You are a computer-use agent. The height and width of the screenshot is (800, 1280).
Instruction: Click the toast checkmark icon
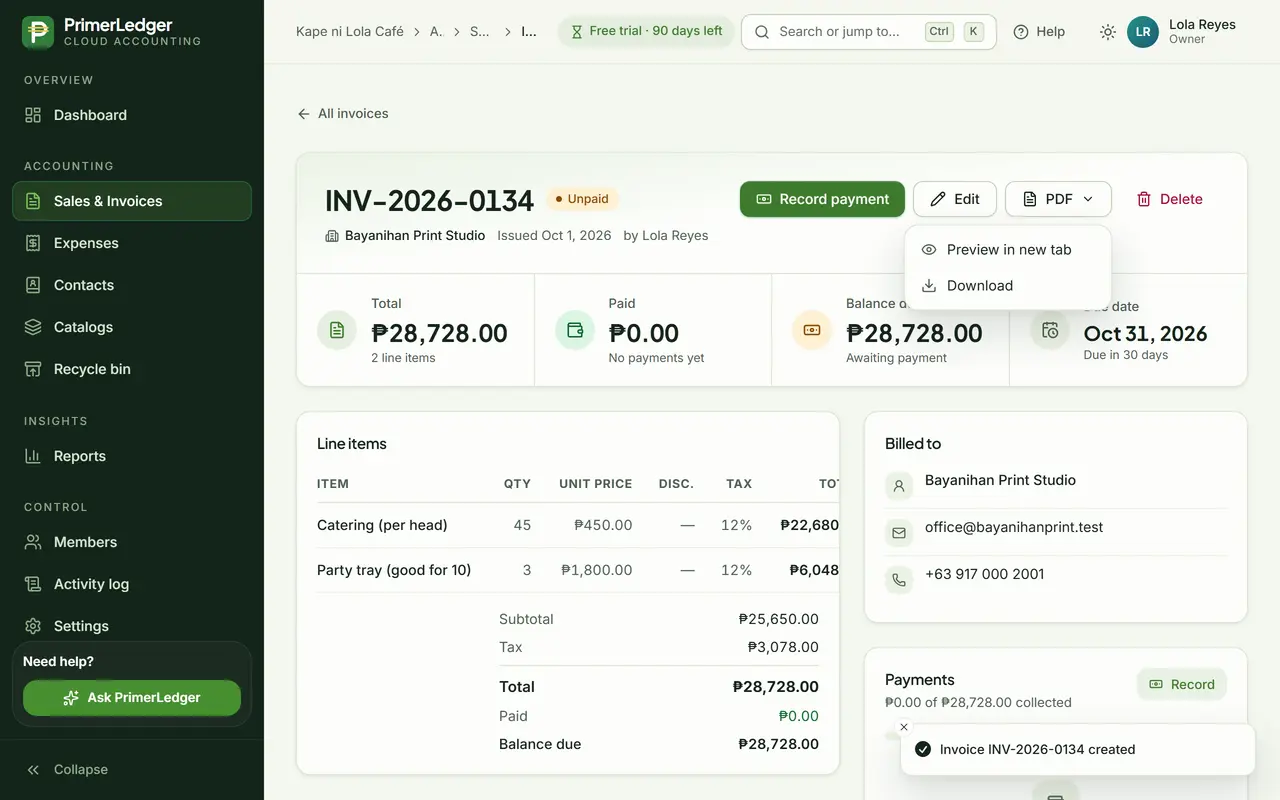[x=923, y=749]
